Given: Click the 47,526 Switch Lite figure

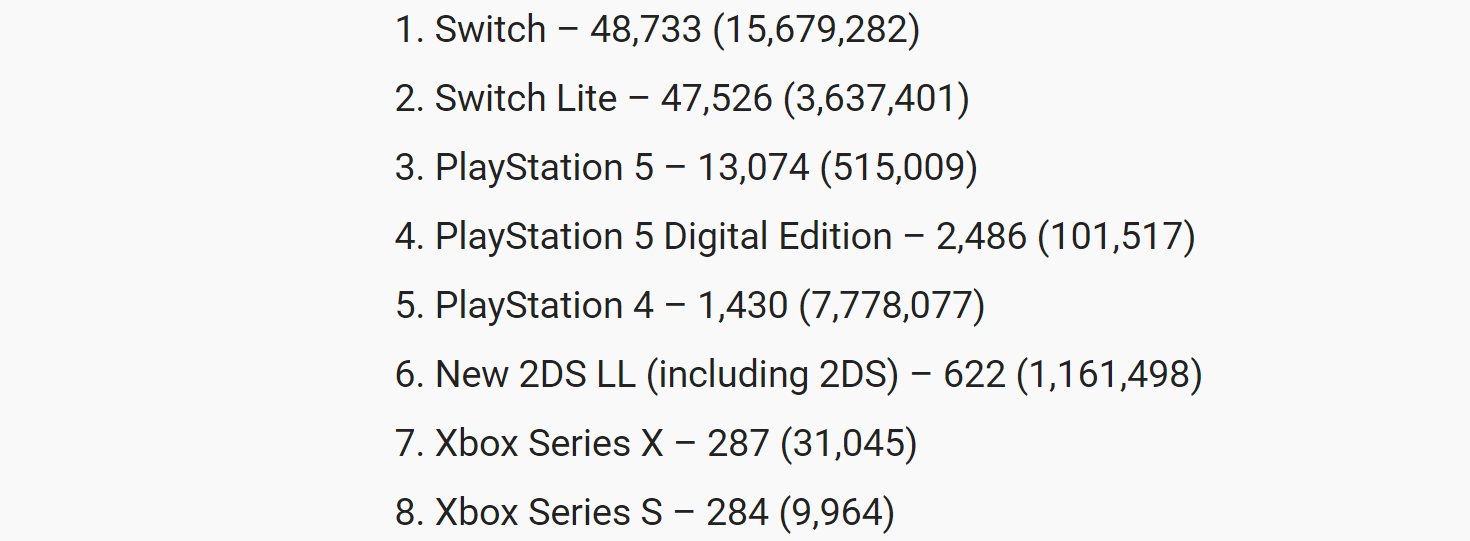Looking at the screenshot, I should [717, 99].
